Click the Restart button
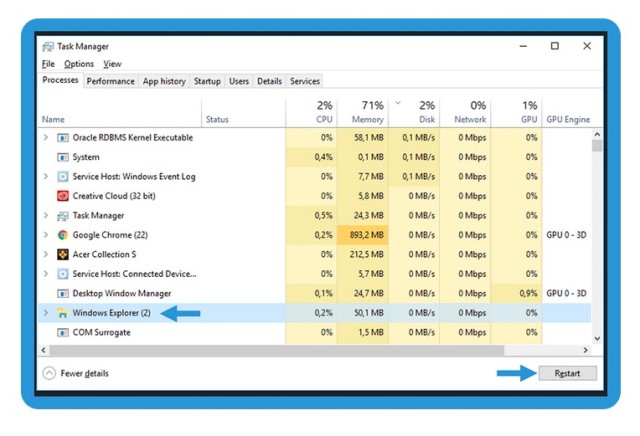 pyautogui.click(x=567, y=373)
